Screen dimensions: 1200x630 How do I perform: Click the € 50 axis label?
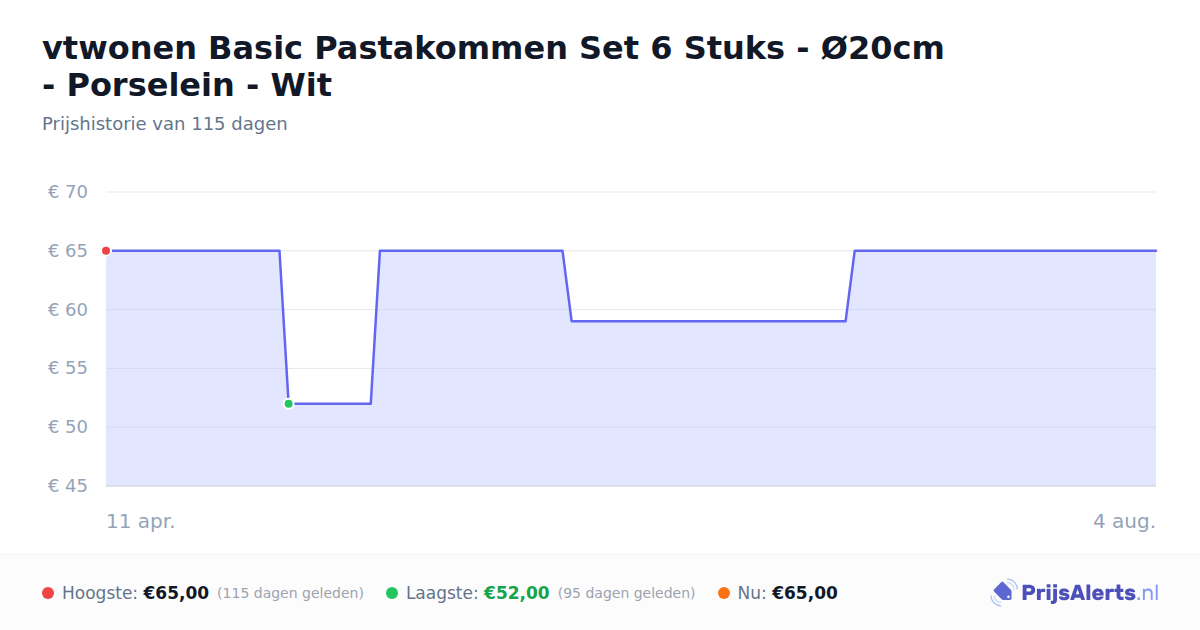point(67,427)
